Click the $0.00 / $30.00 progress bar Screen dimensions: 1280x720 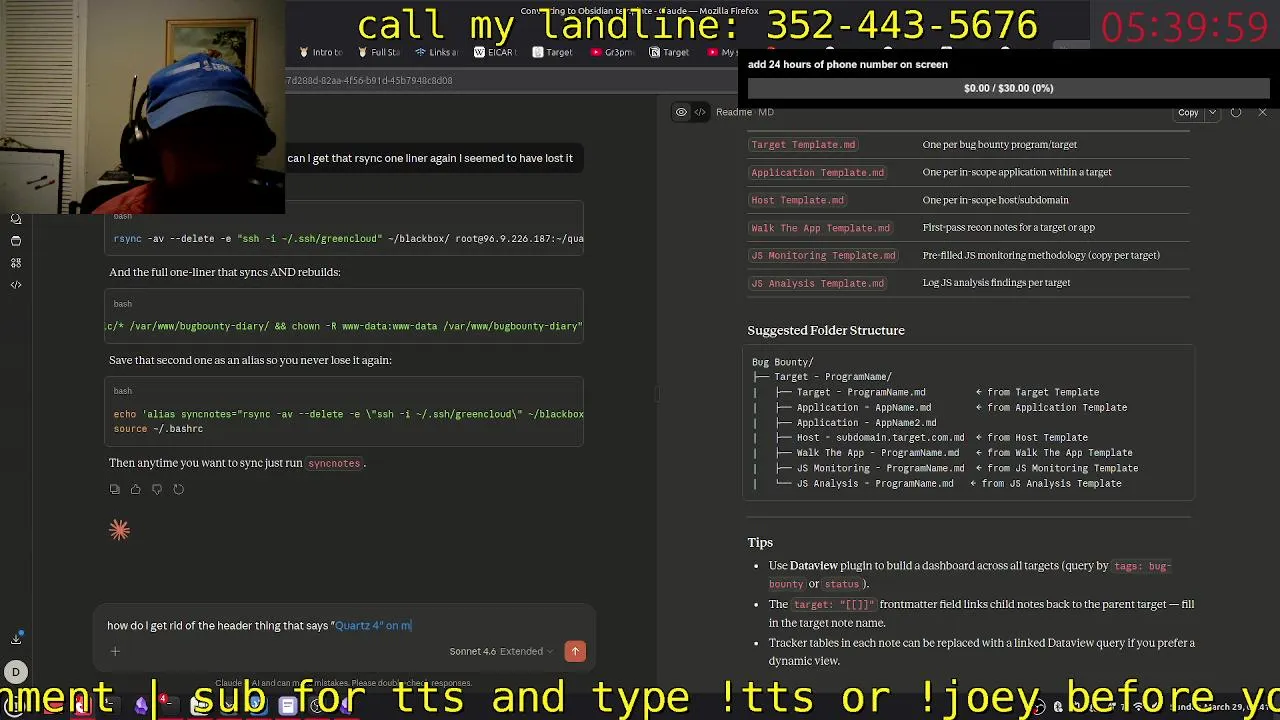(x=1008, y=88)
